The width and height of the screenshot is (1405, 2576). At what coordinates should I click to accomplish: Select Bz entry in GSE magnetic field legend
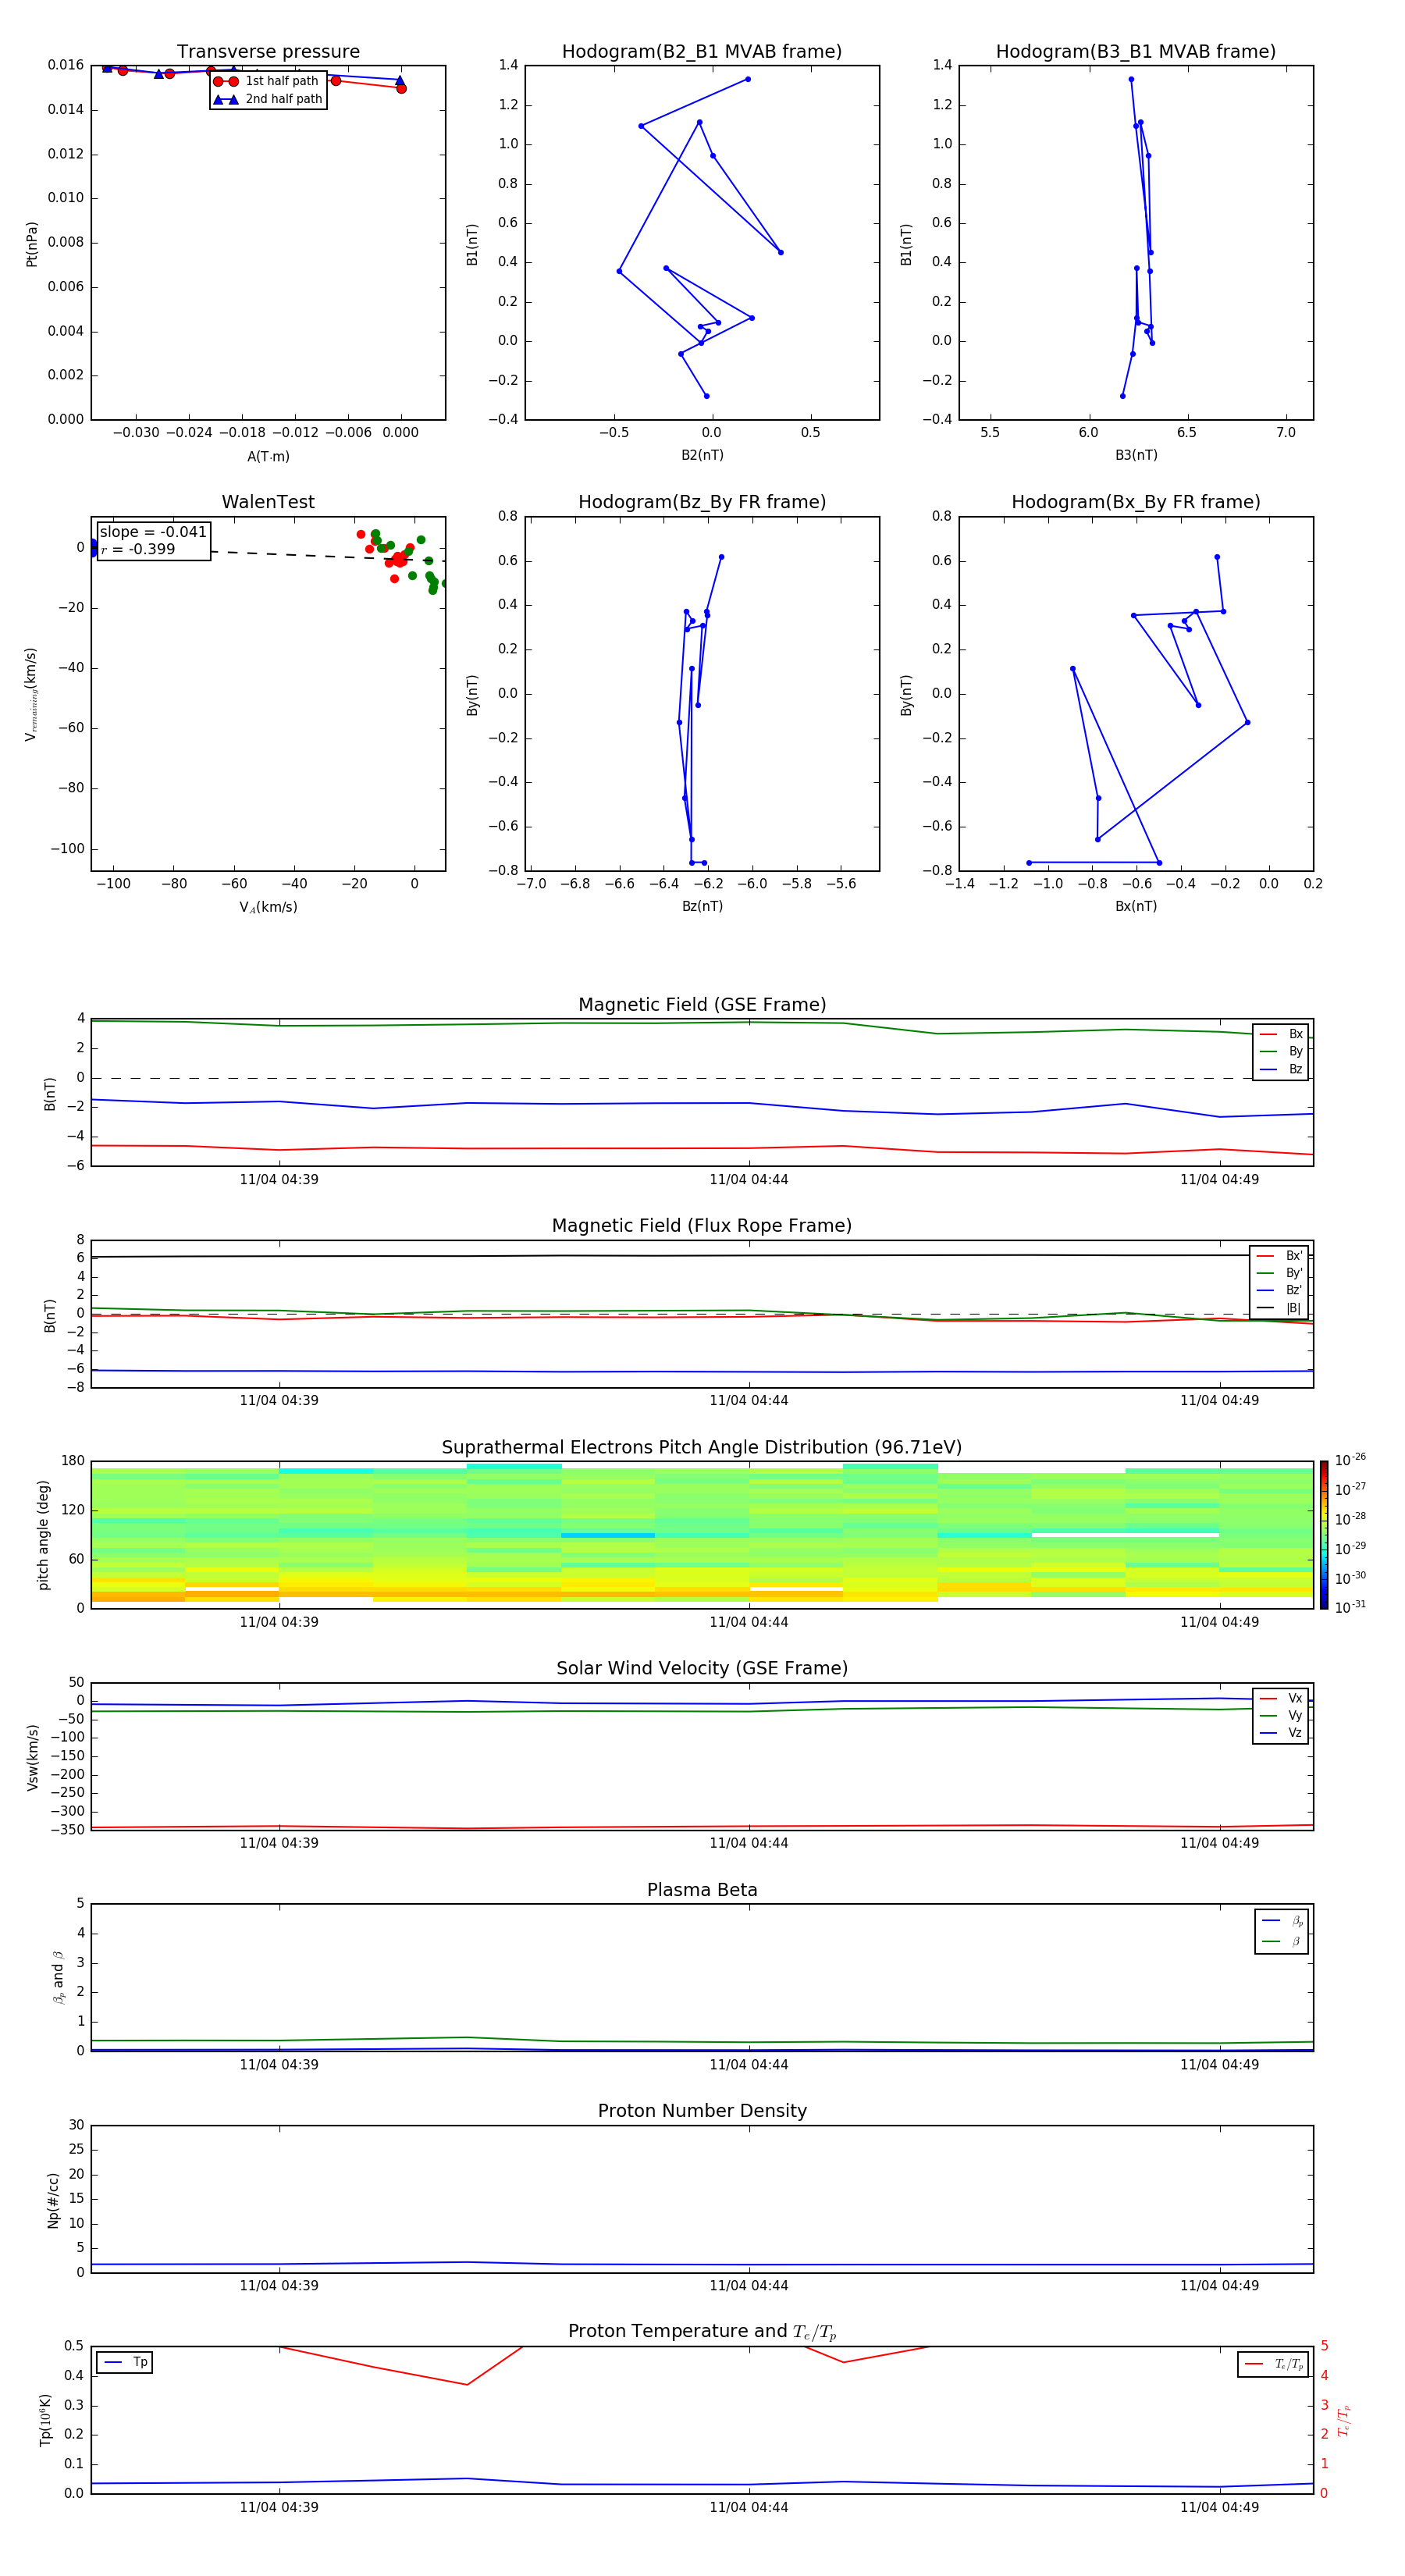(x=1281, y=1069)
